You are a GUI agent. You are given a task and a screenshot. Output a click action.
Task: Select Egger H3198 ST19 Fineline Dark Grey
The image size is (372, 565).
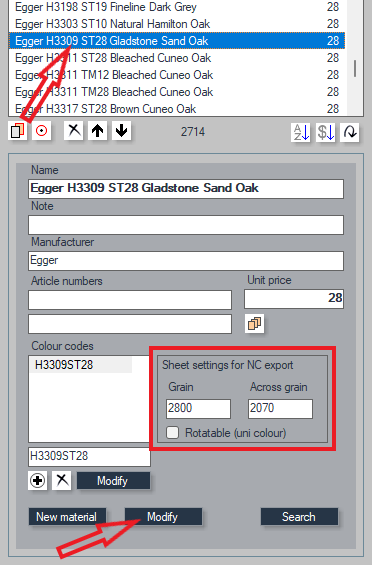[x=177, y=7]
